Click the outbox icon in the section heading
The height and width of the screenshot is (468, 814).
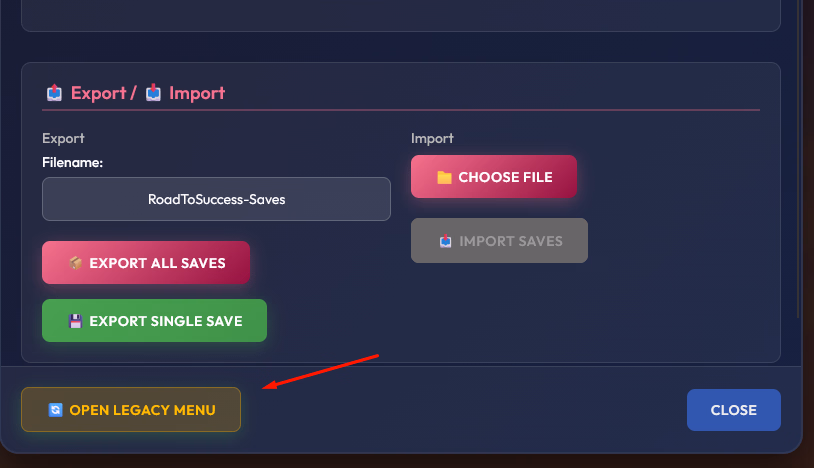[x=54, y=93]
